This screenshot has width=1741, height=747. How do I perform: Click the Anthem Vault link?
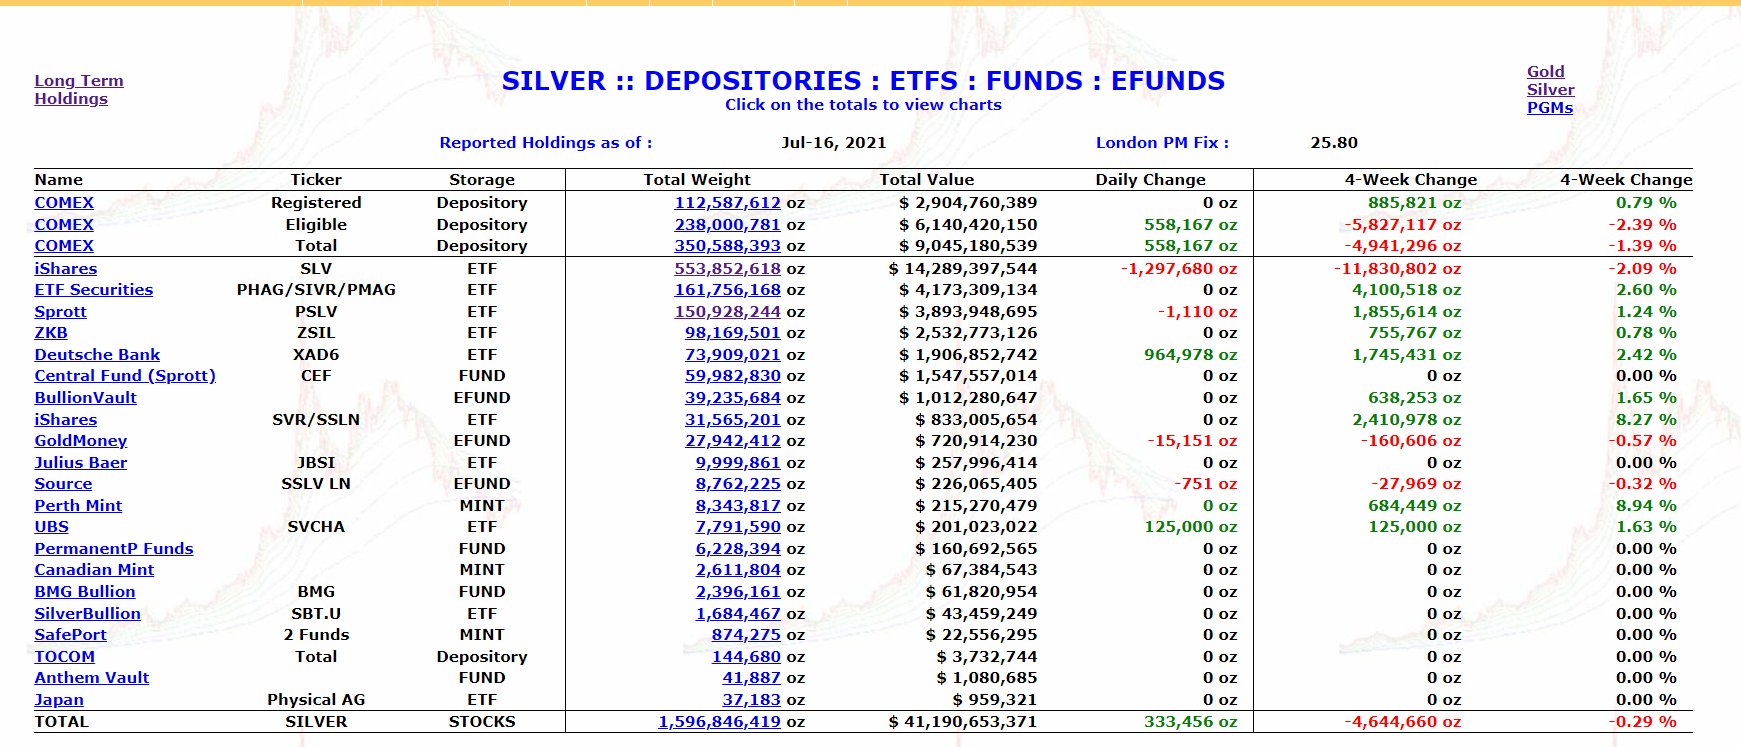pyautogui.click(x=92, y=677)
